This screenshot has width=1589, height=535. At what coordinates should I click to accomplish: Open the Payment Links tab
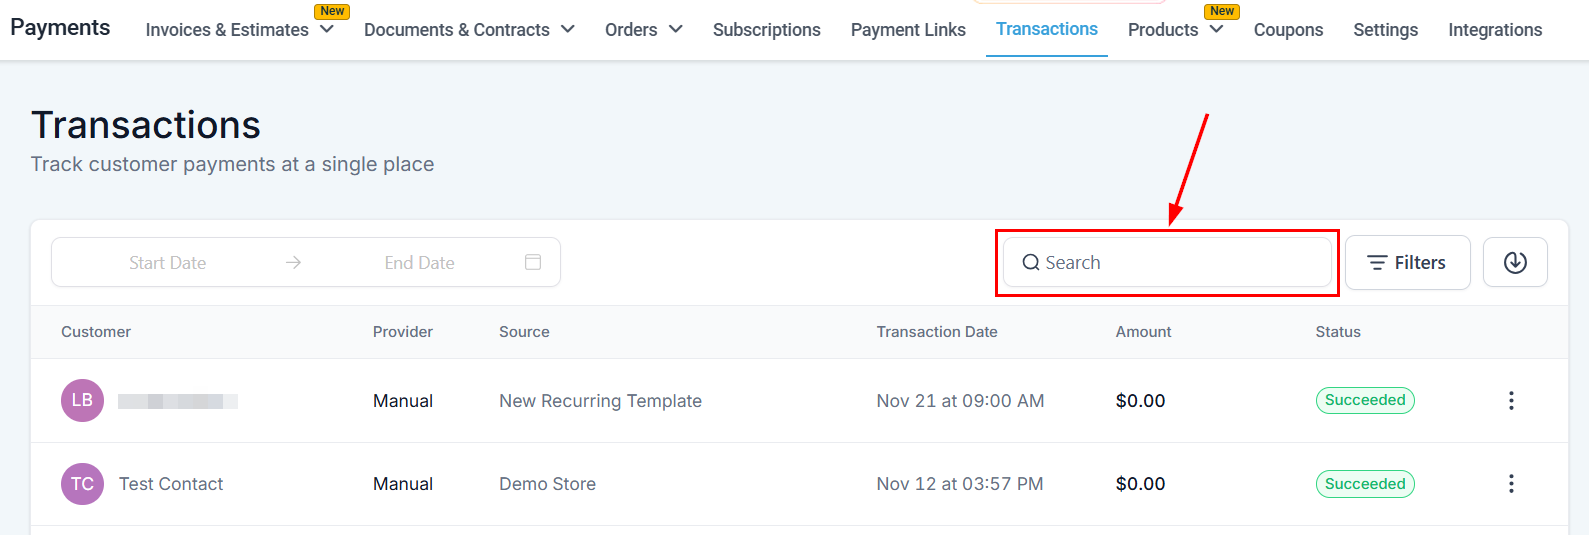pos(908,30)
